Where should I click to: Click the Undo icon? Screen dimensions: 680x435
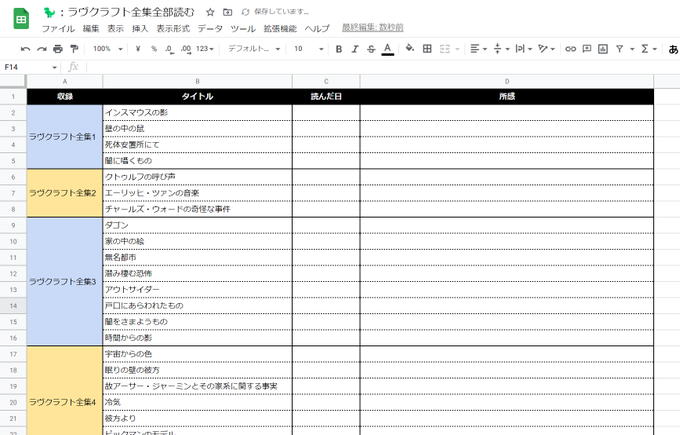(x=25, y=49)
